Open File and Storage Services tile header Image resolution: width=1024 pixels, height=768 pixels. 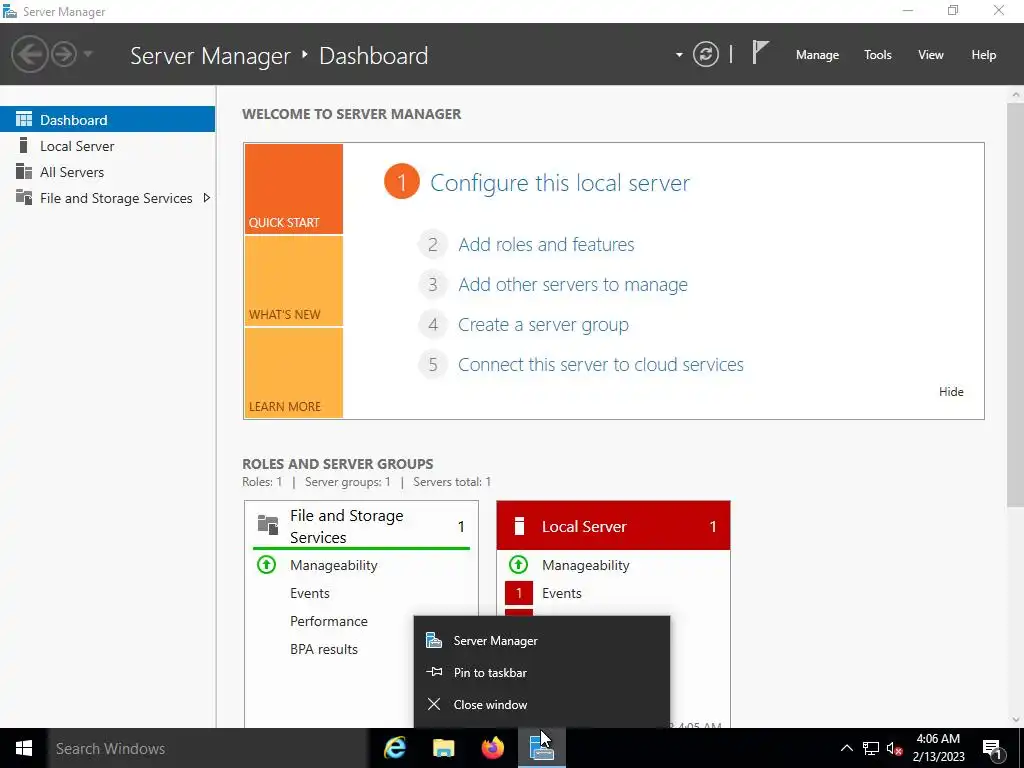(361, 526)
